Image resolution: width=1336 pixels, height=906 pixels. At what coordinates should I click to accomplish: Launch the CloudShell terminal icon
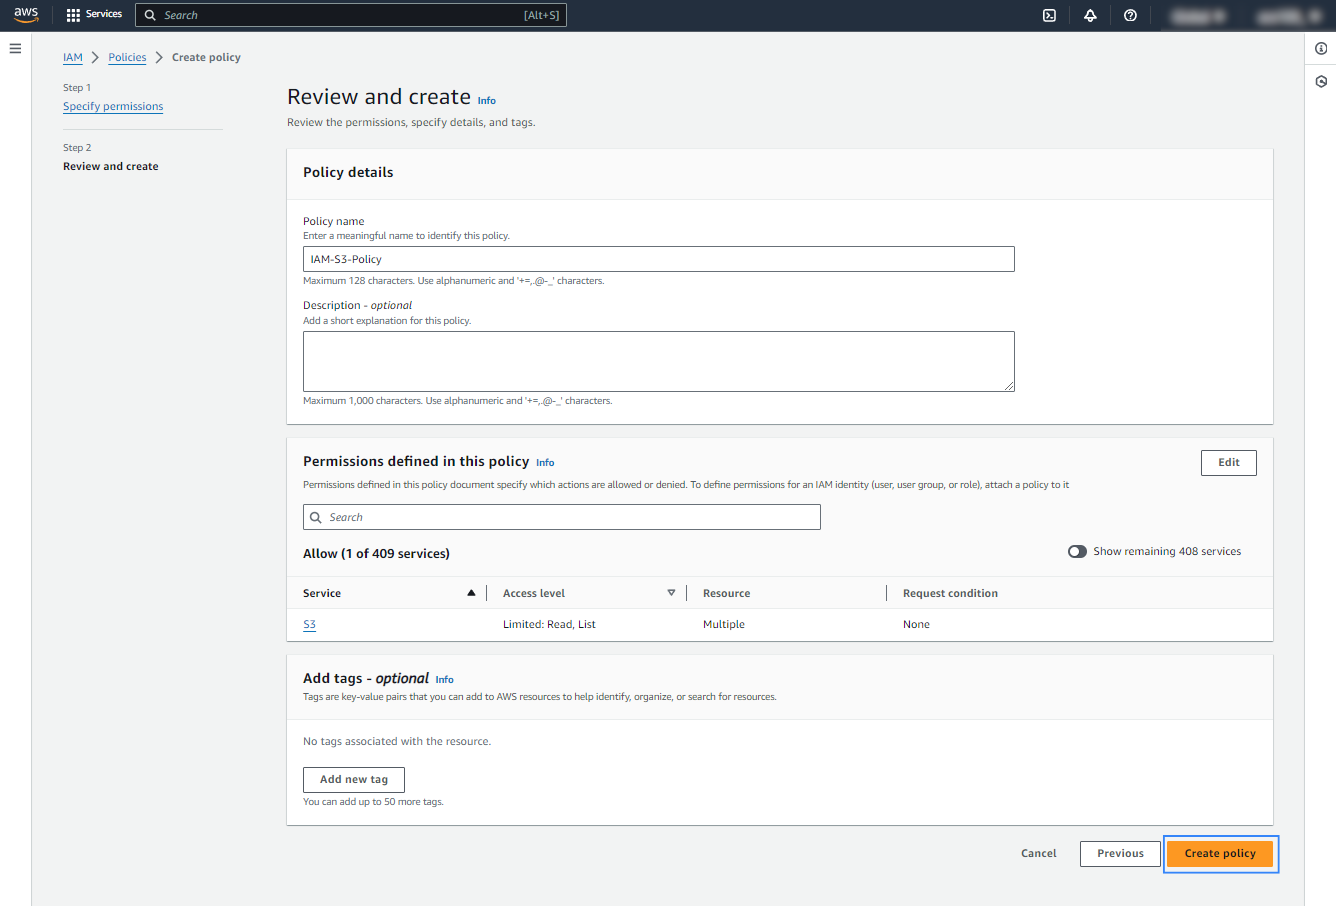(x=1049, y=15)
